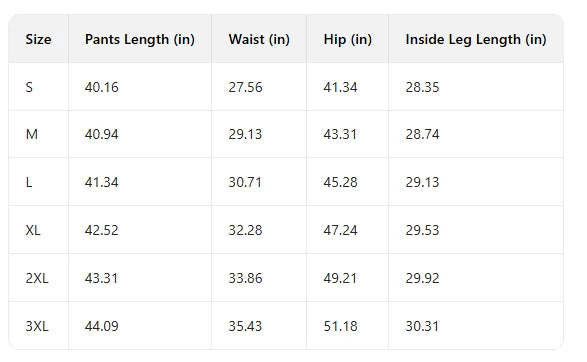The image size is (587, 362).
Task: Click hip value 45.28 for L
Action: tap(340, 182)
